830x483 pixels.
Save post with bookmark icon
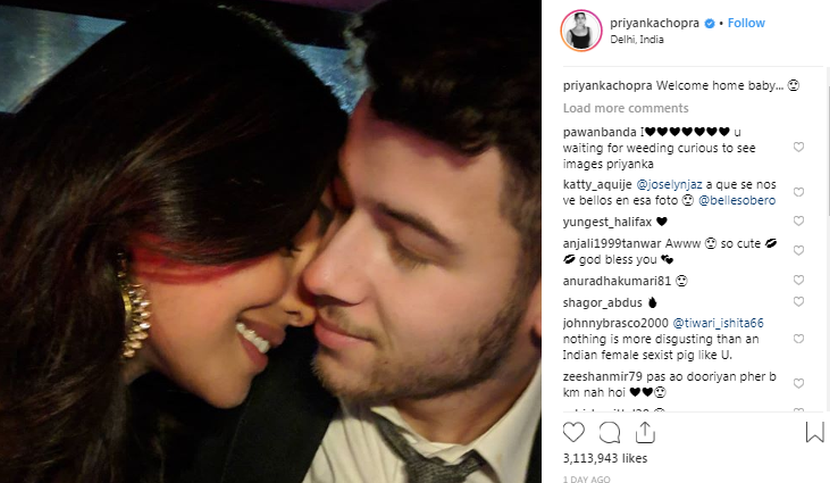pyautogui.click(x=815, y=432)
